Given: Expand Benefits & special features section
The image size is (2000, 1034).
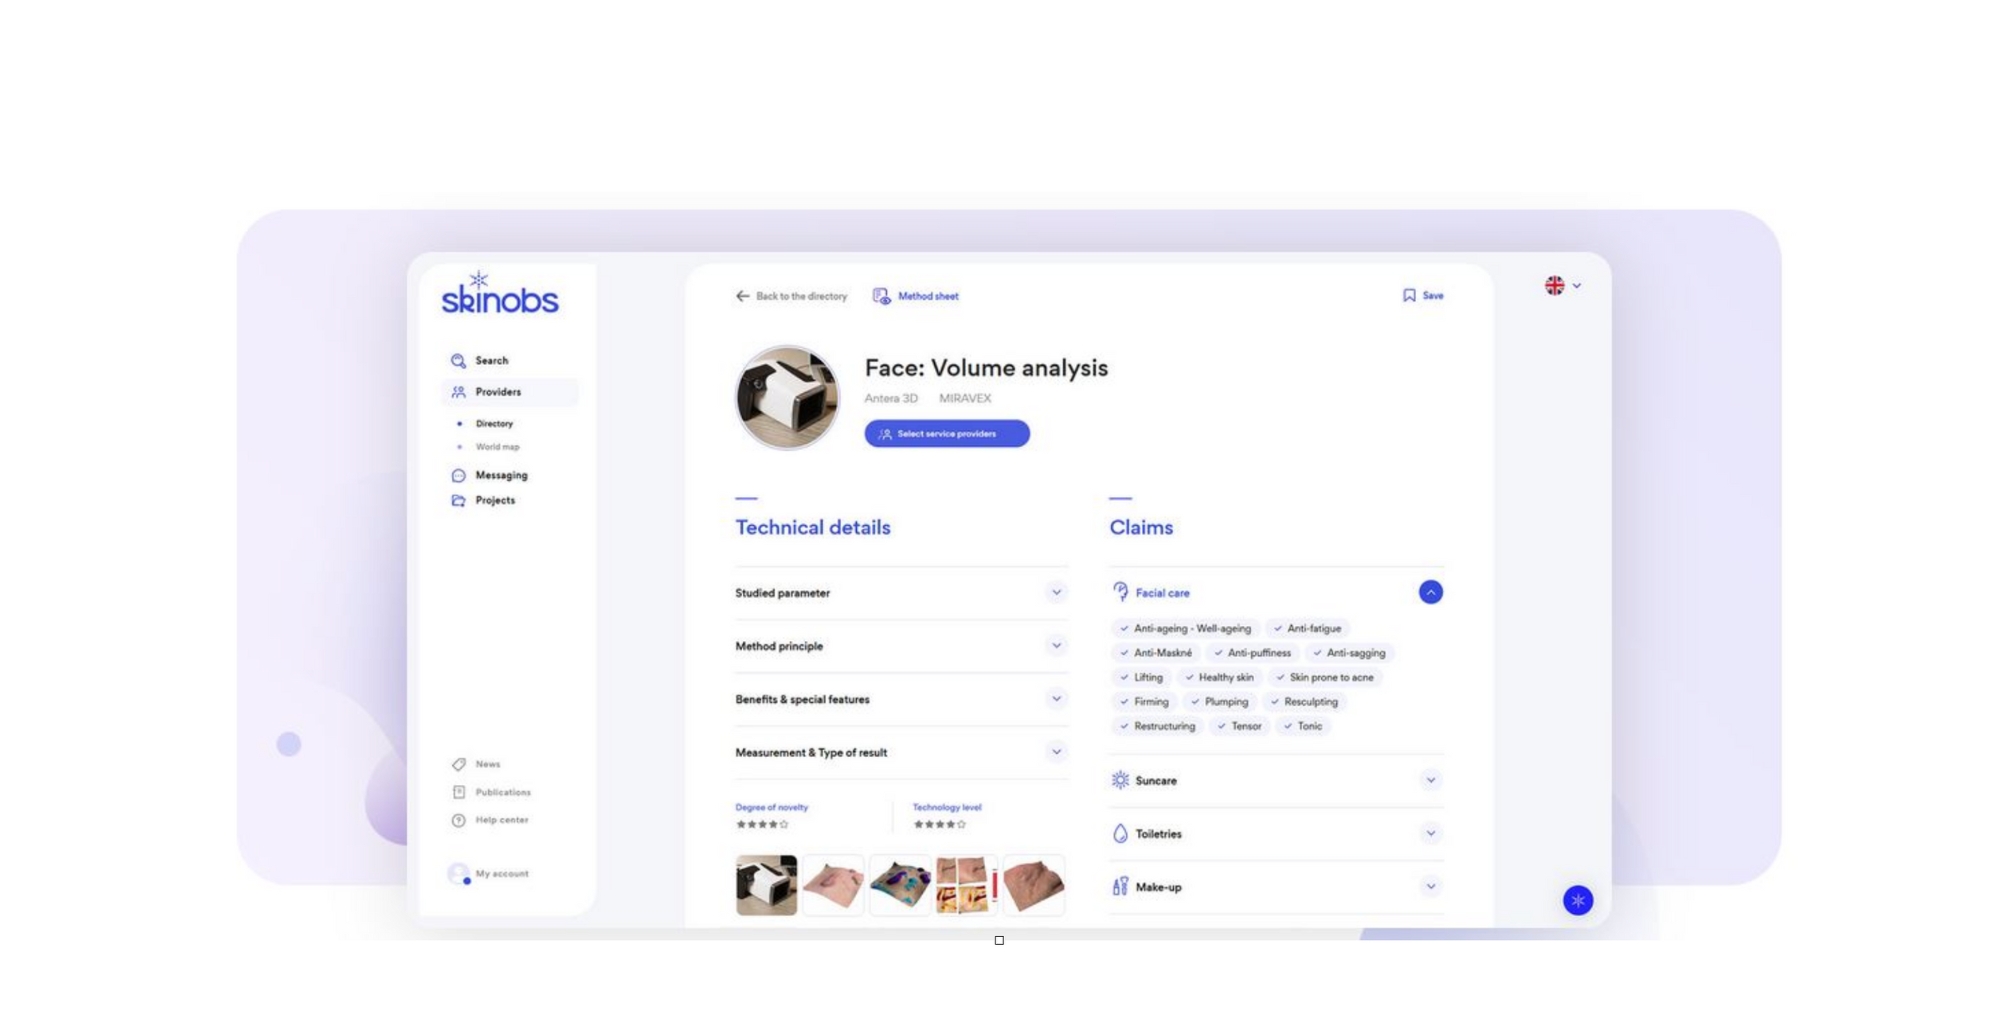Looking at the screenshot, I should point(1056,698).
